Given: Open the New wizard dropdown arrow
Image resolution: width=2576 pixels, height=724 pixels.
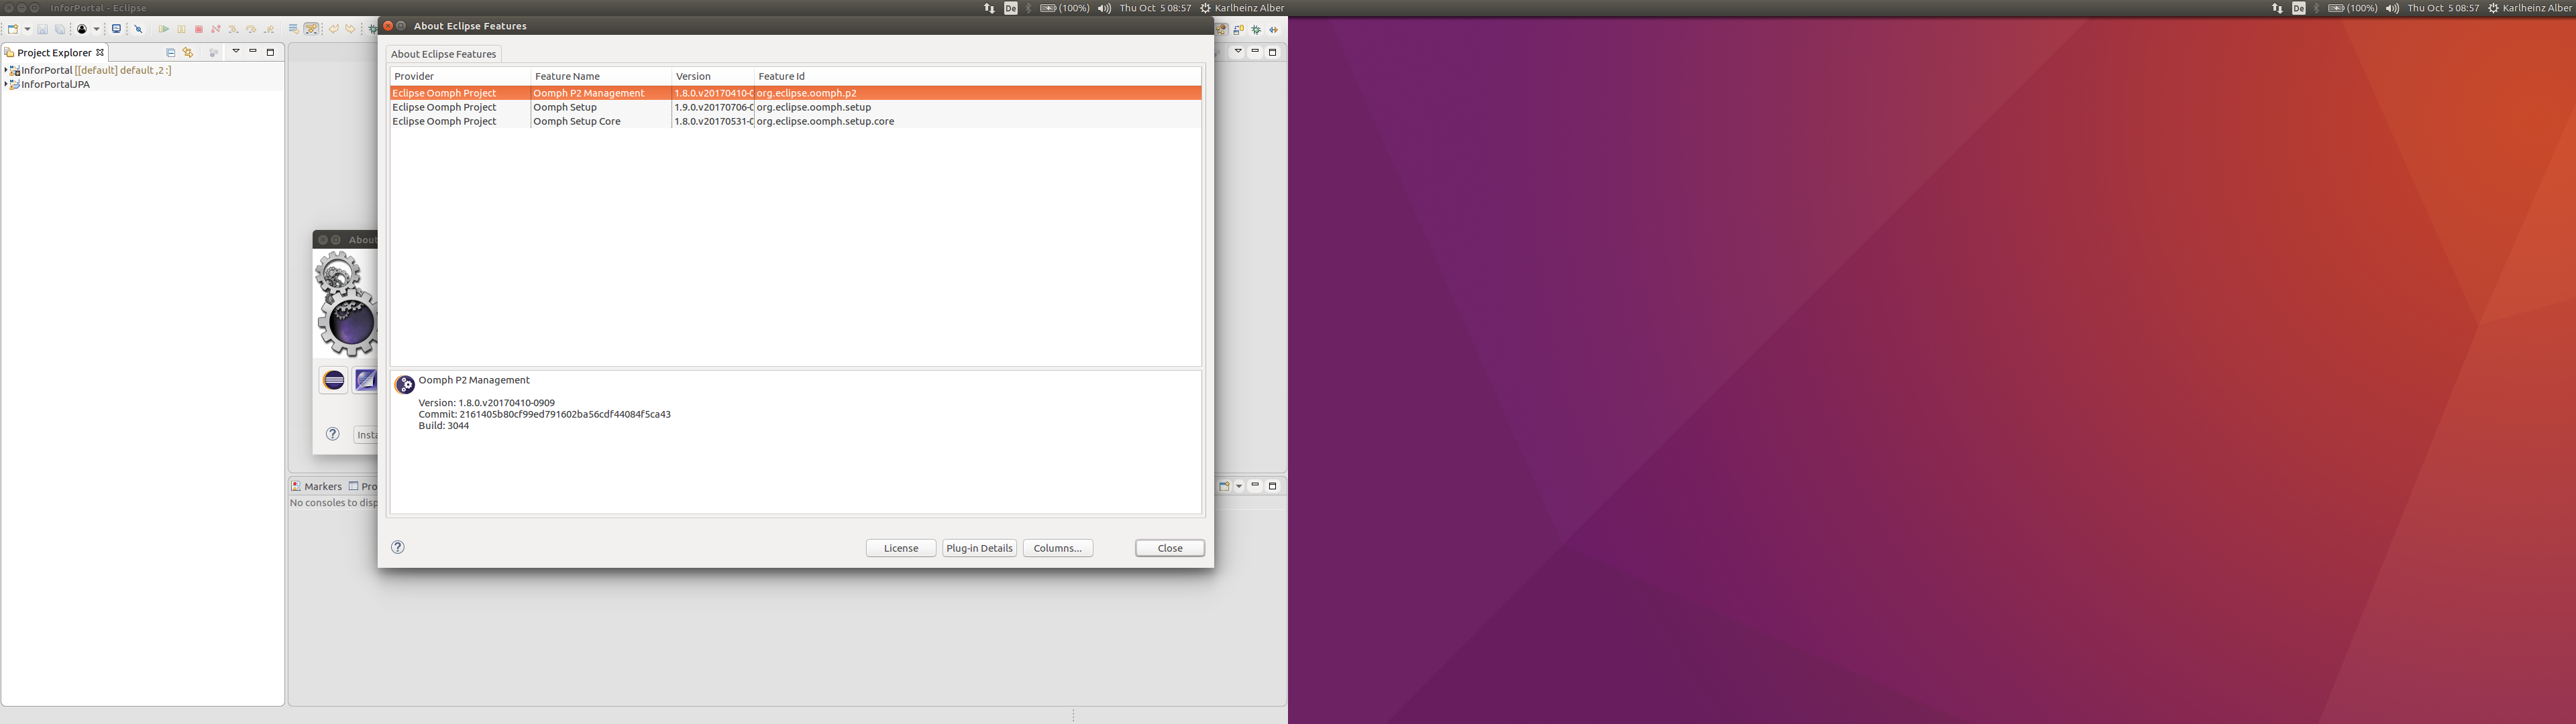Looking at the screenshot, I should [x=27, y=30].
